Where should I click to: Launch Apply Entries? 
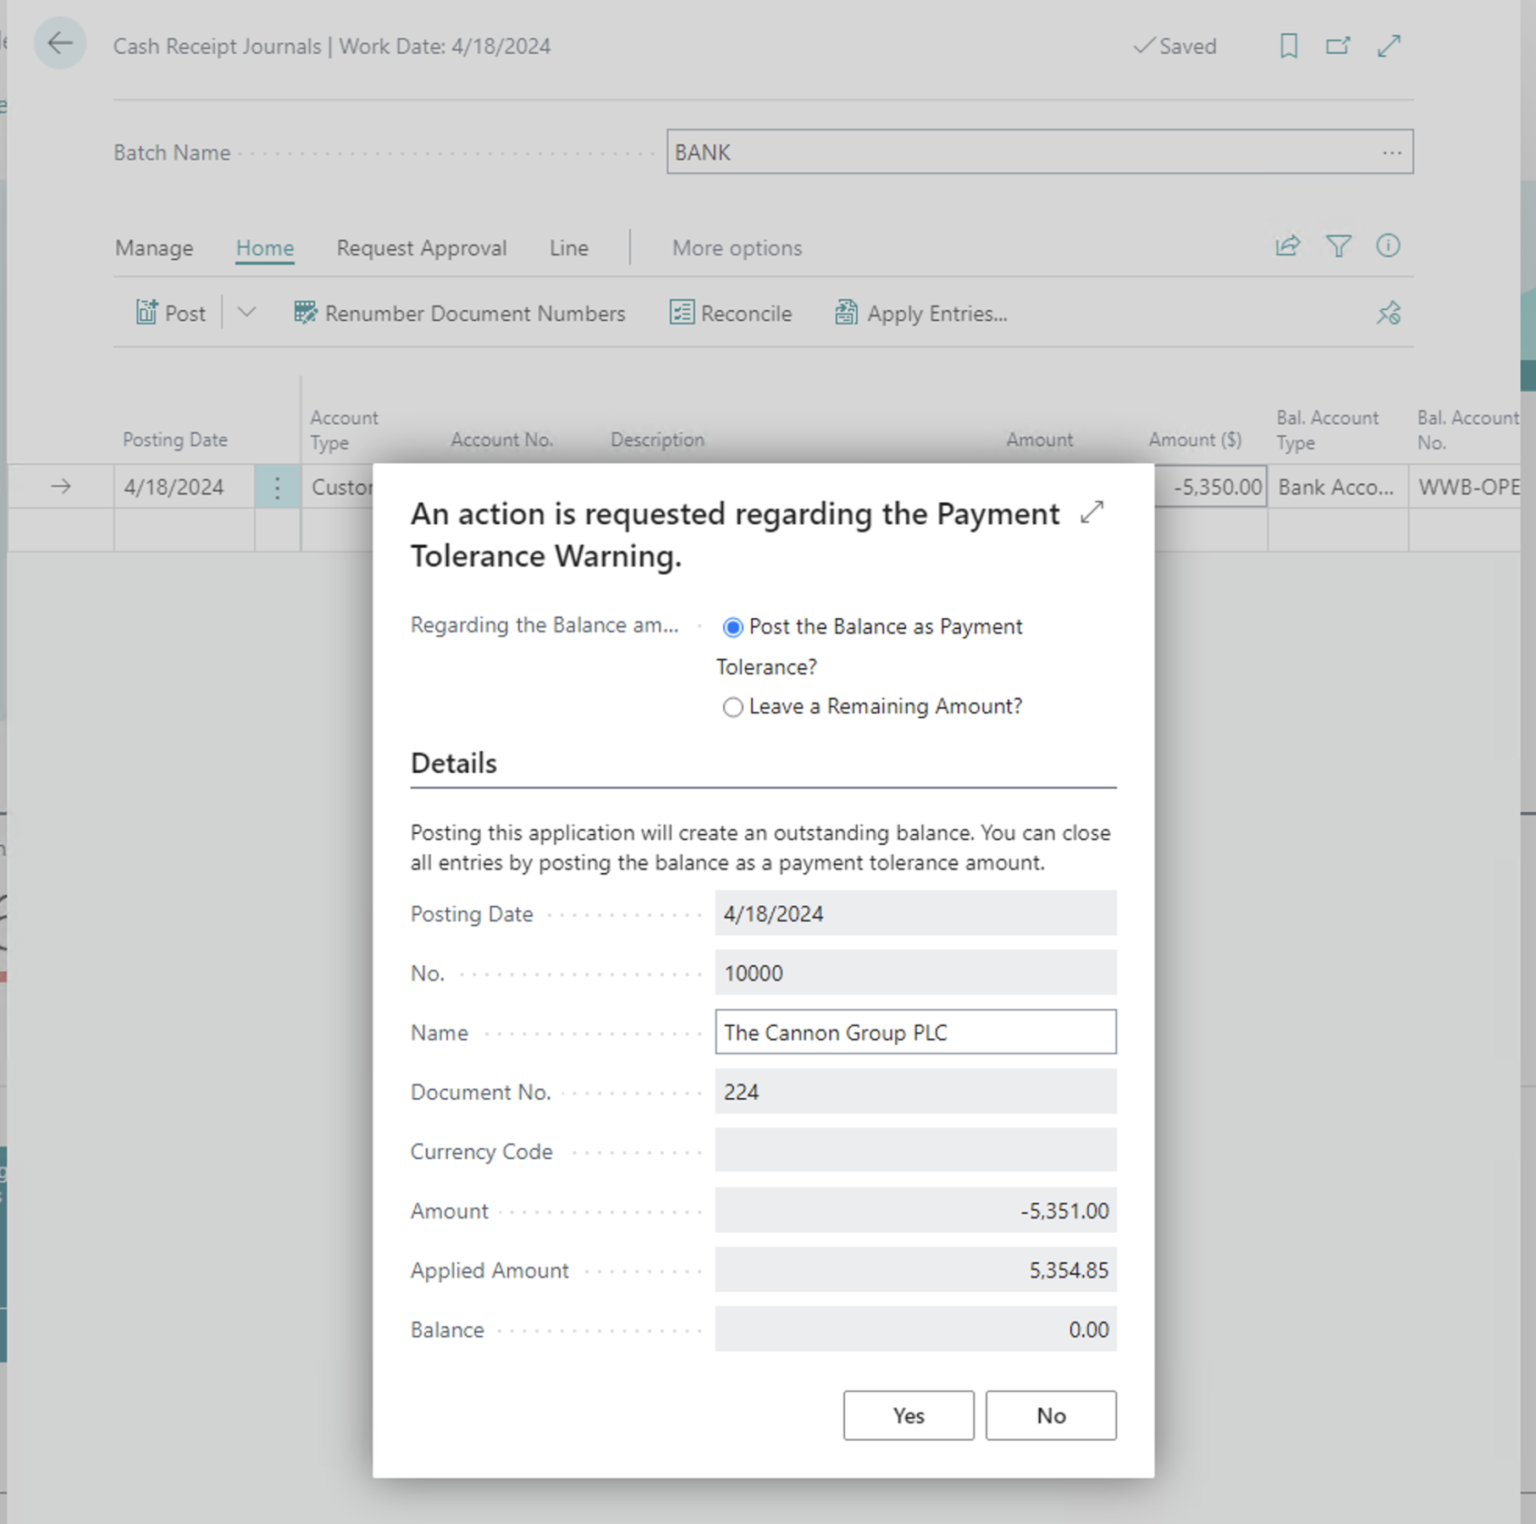click(x=920, y=313)
